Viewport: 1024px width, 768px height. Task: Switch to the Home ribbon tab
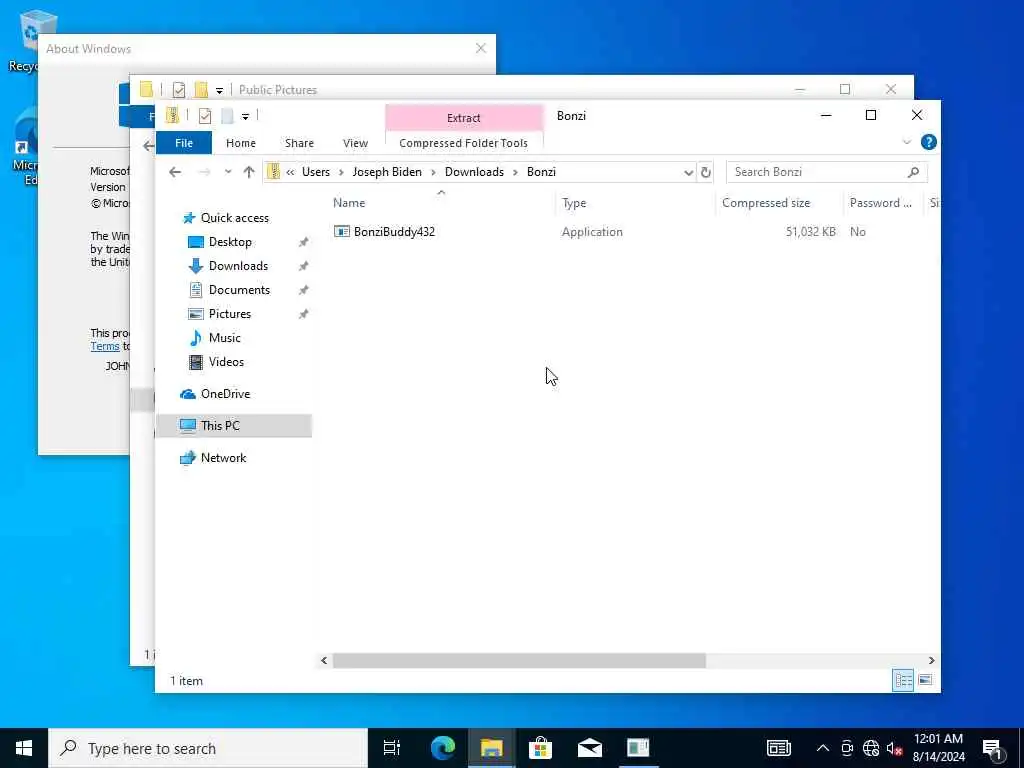241,143
